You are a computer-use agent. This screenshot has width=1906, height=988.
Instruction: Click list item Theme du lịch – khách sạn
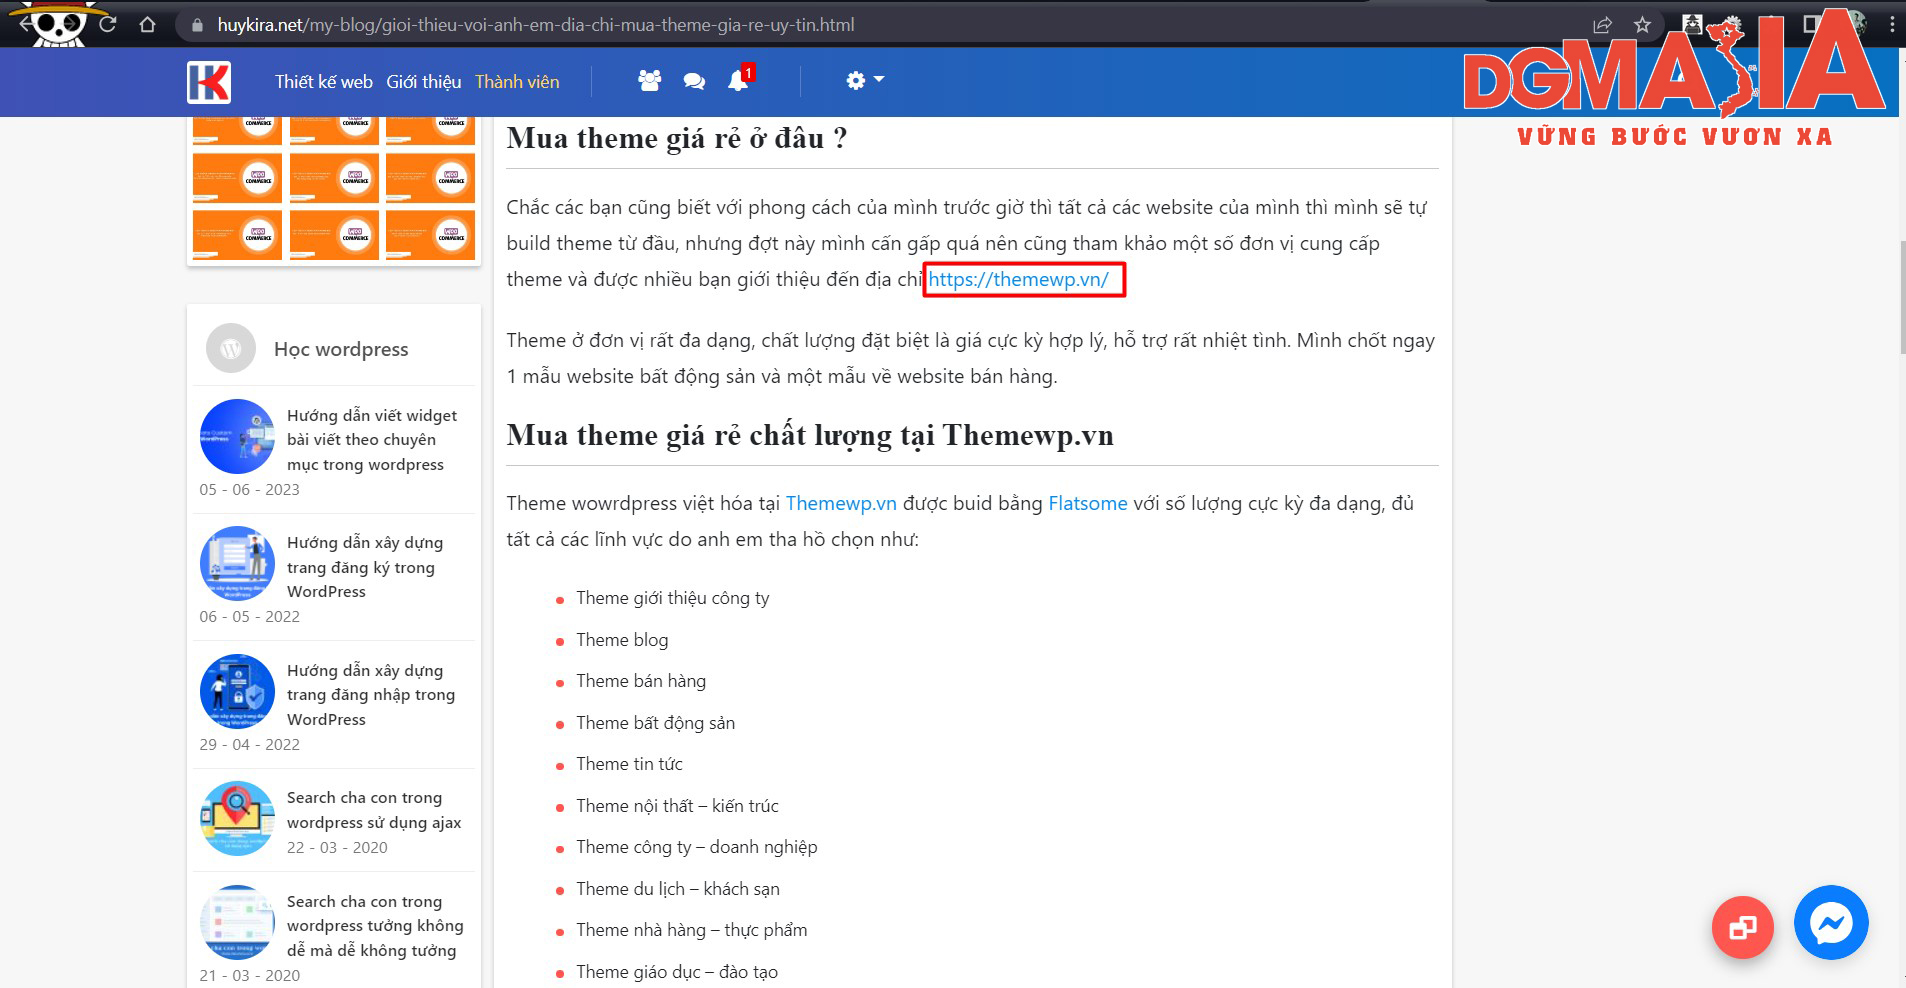[678, 889]
